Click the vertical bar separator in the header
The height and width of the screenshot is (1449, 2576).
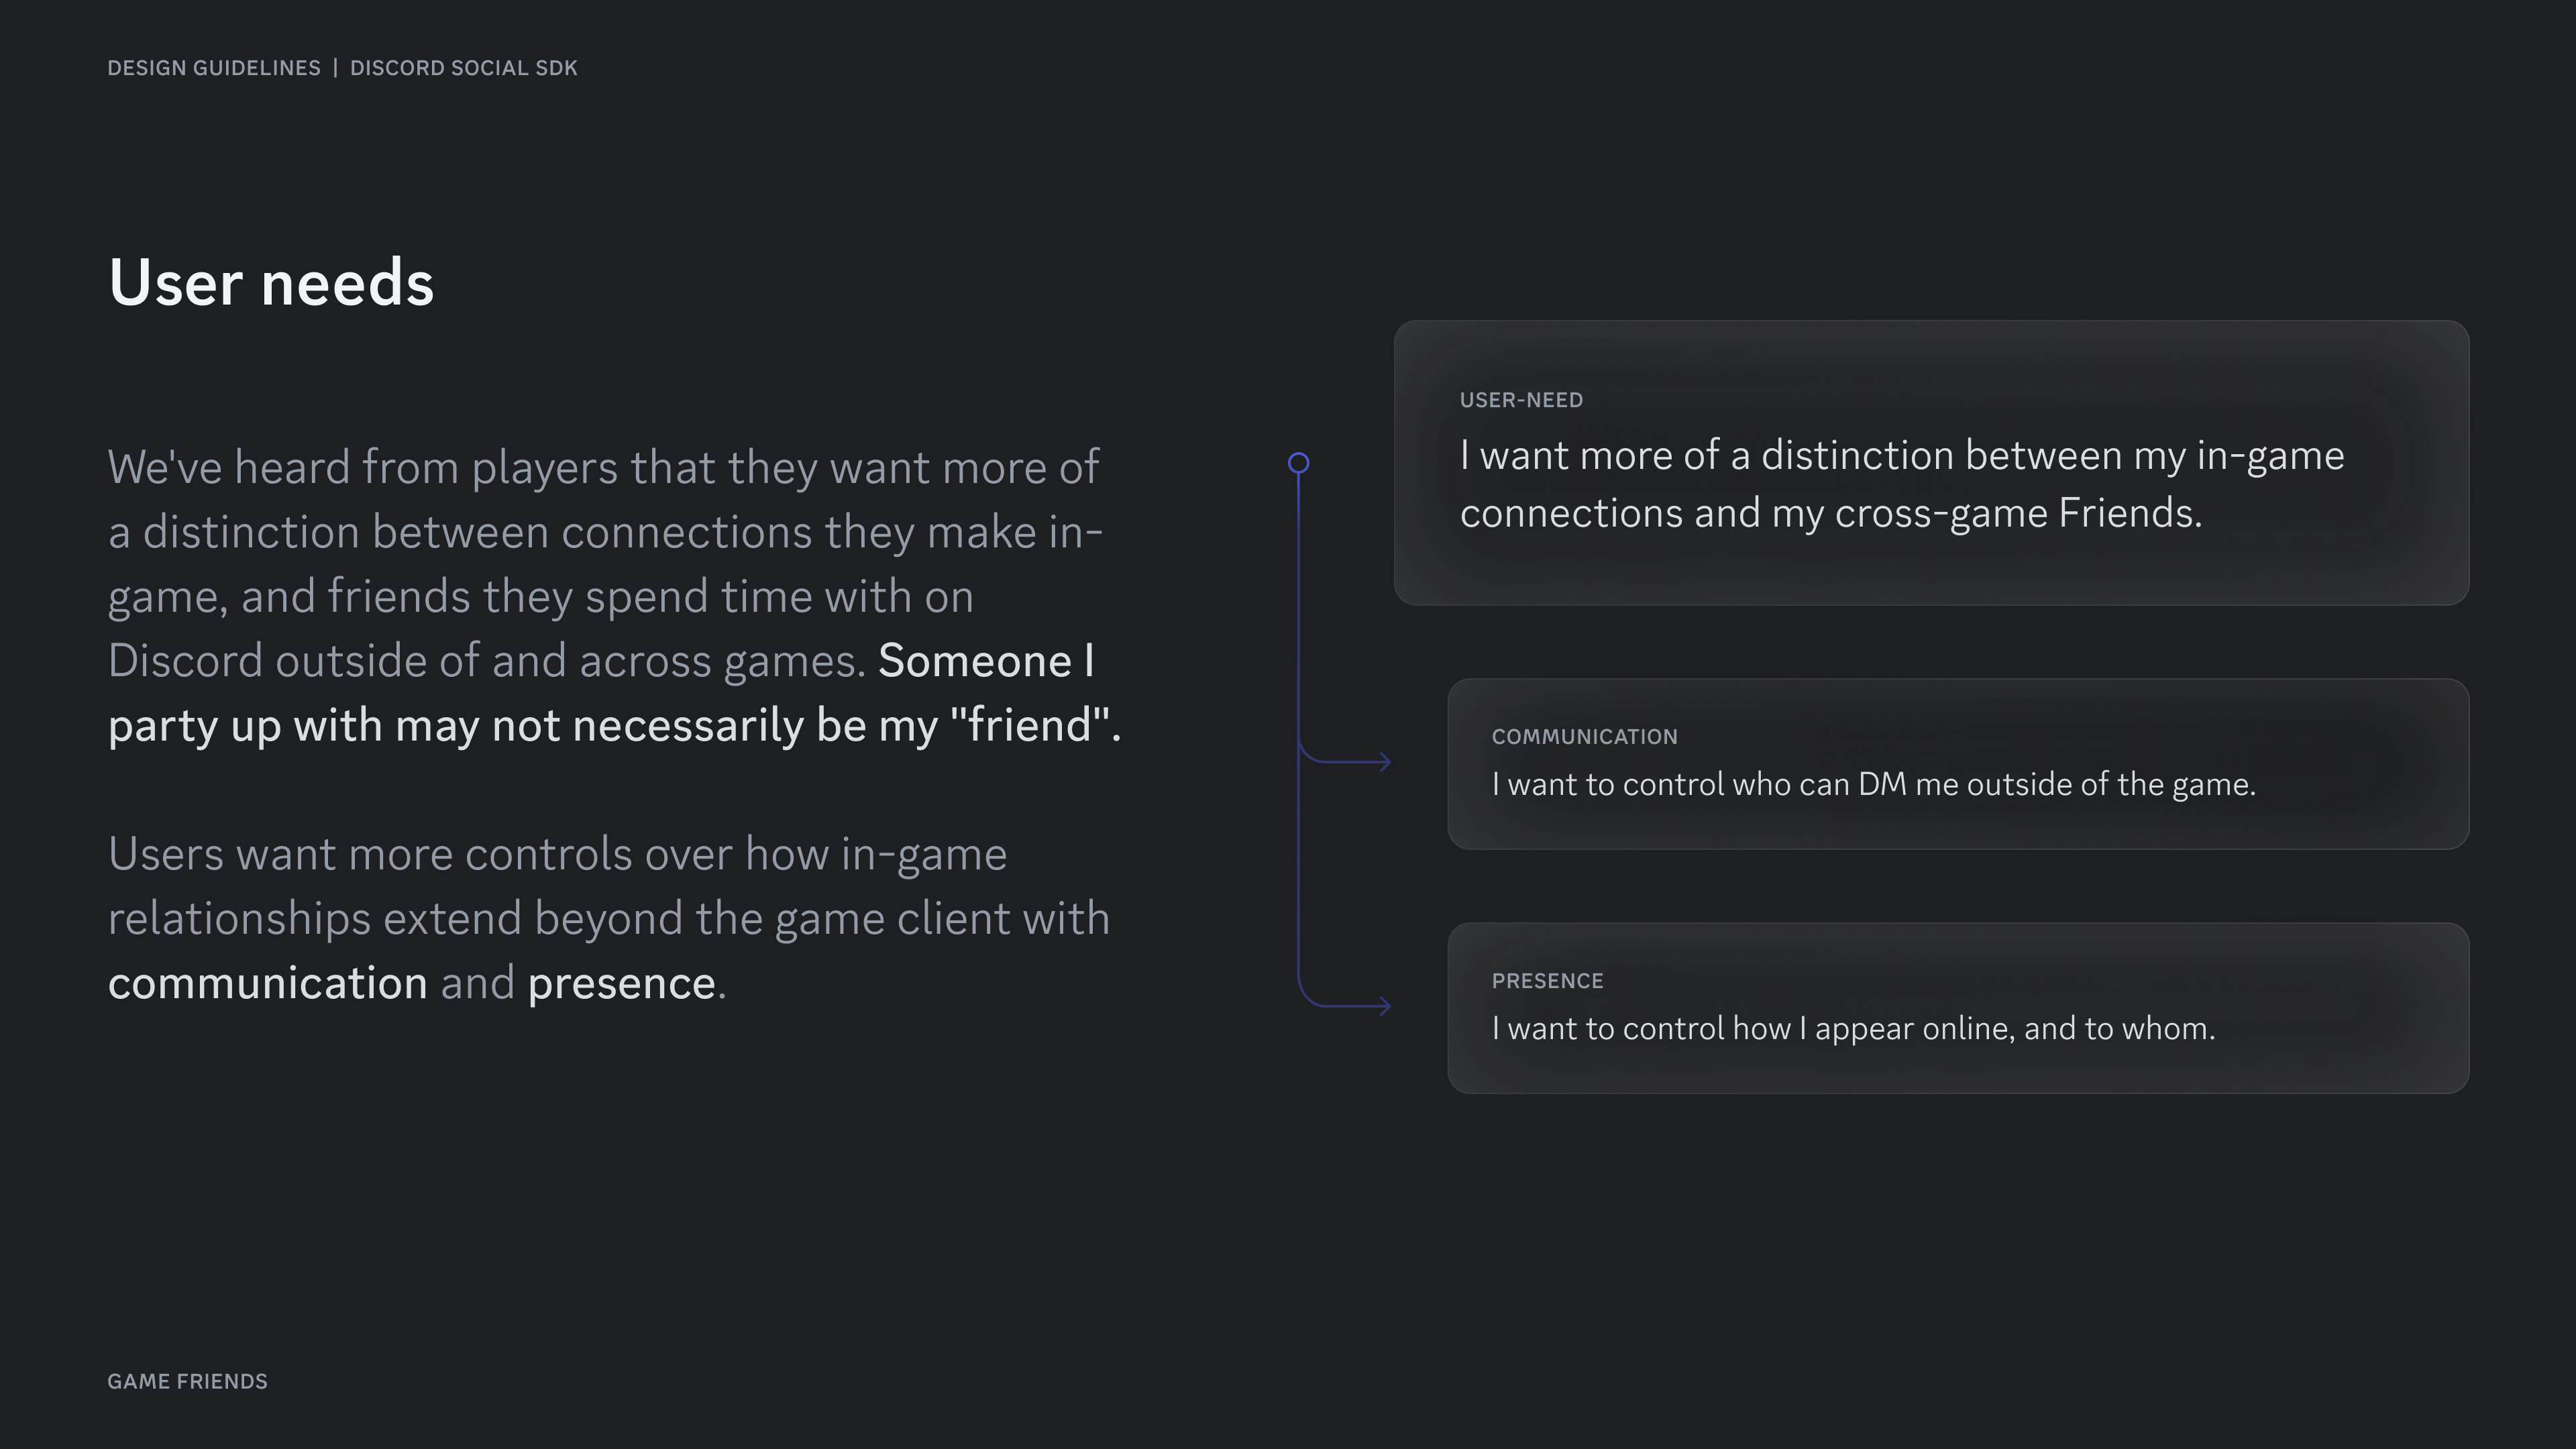click(x=335, y=68)
